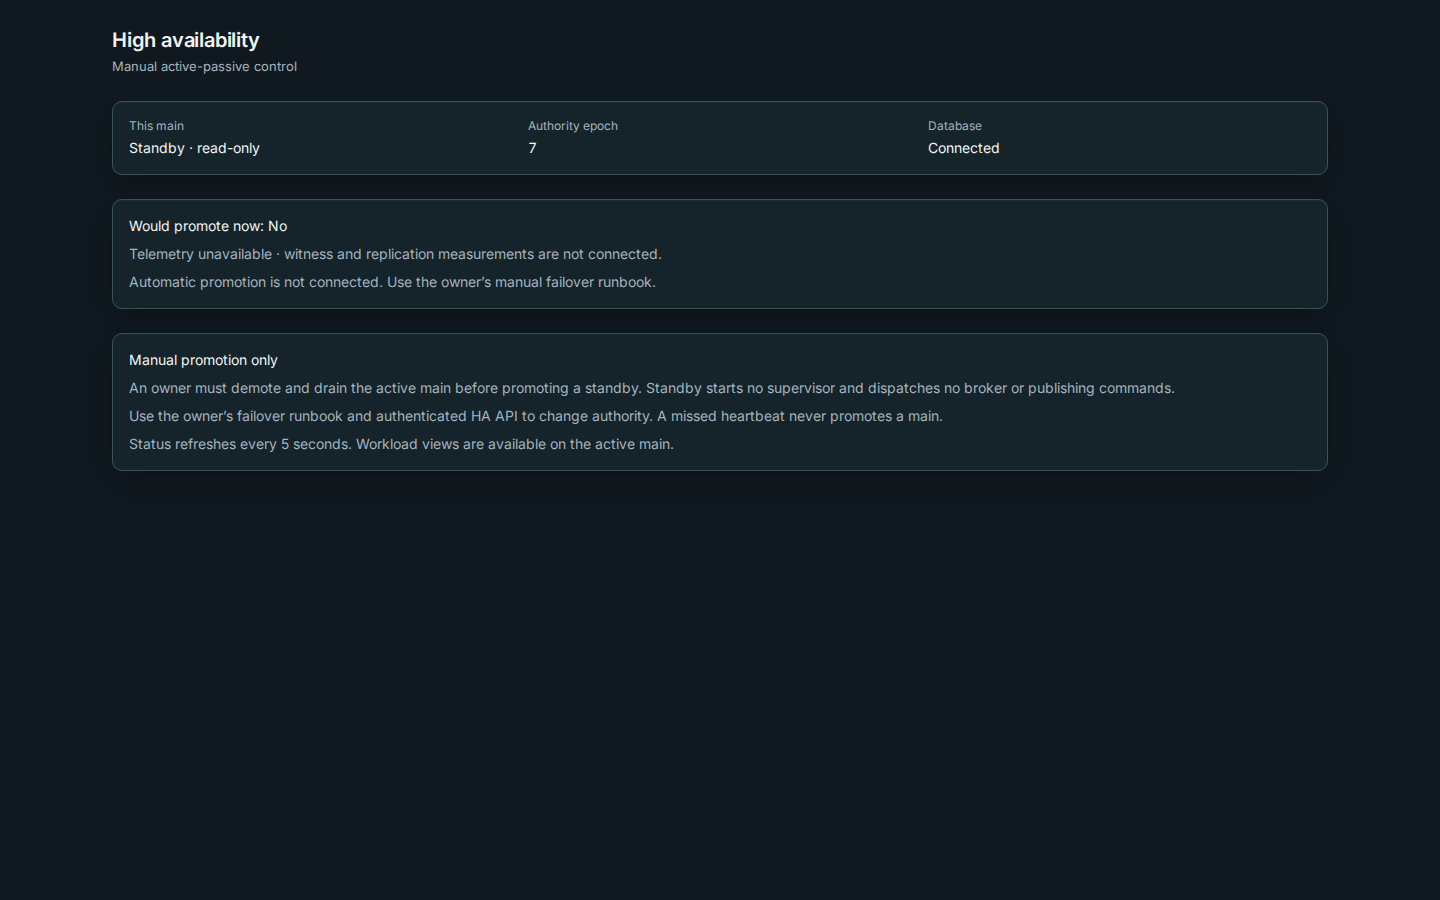Click the "High availability" page heading
The height and width of the screenshot is (900, 1440).
tap(186, 40)
